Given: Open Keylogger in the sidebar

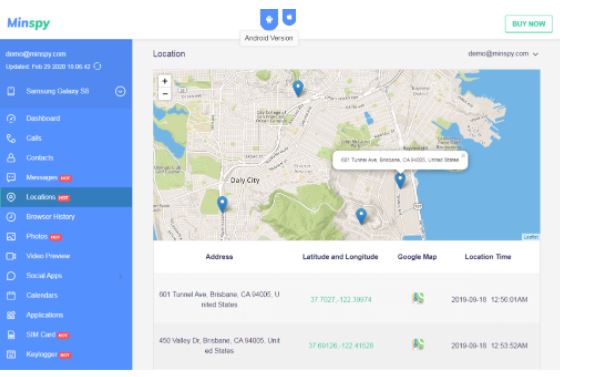Looking at the screenshot, I should click(41, 354).
